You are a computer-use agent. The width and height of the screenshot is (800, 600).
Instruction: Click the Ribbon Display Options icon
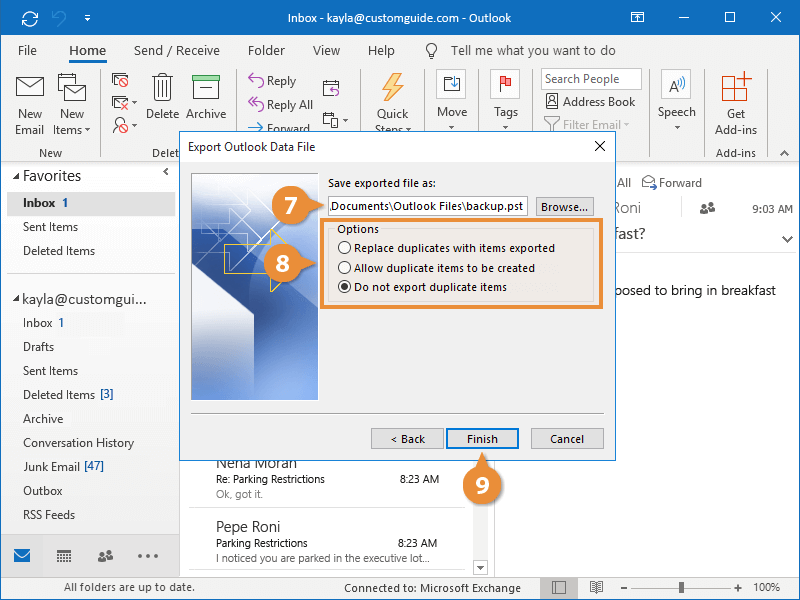tap(637, 18)
